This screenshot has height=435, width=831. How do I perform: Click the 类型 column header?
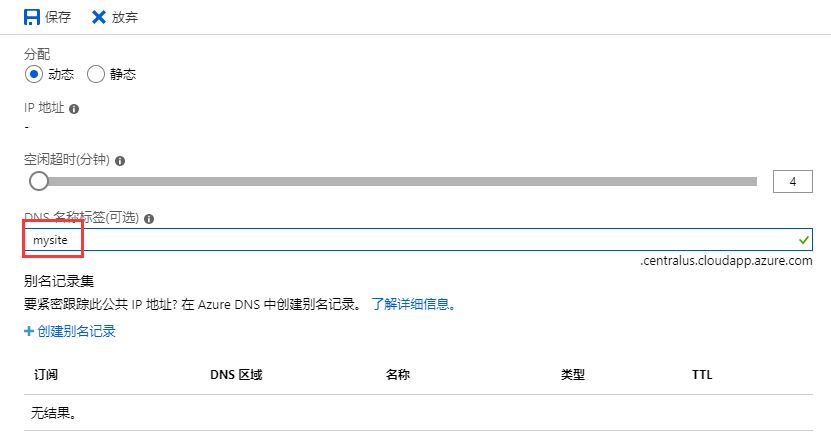pos(573,375)
